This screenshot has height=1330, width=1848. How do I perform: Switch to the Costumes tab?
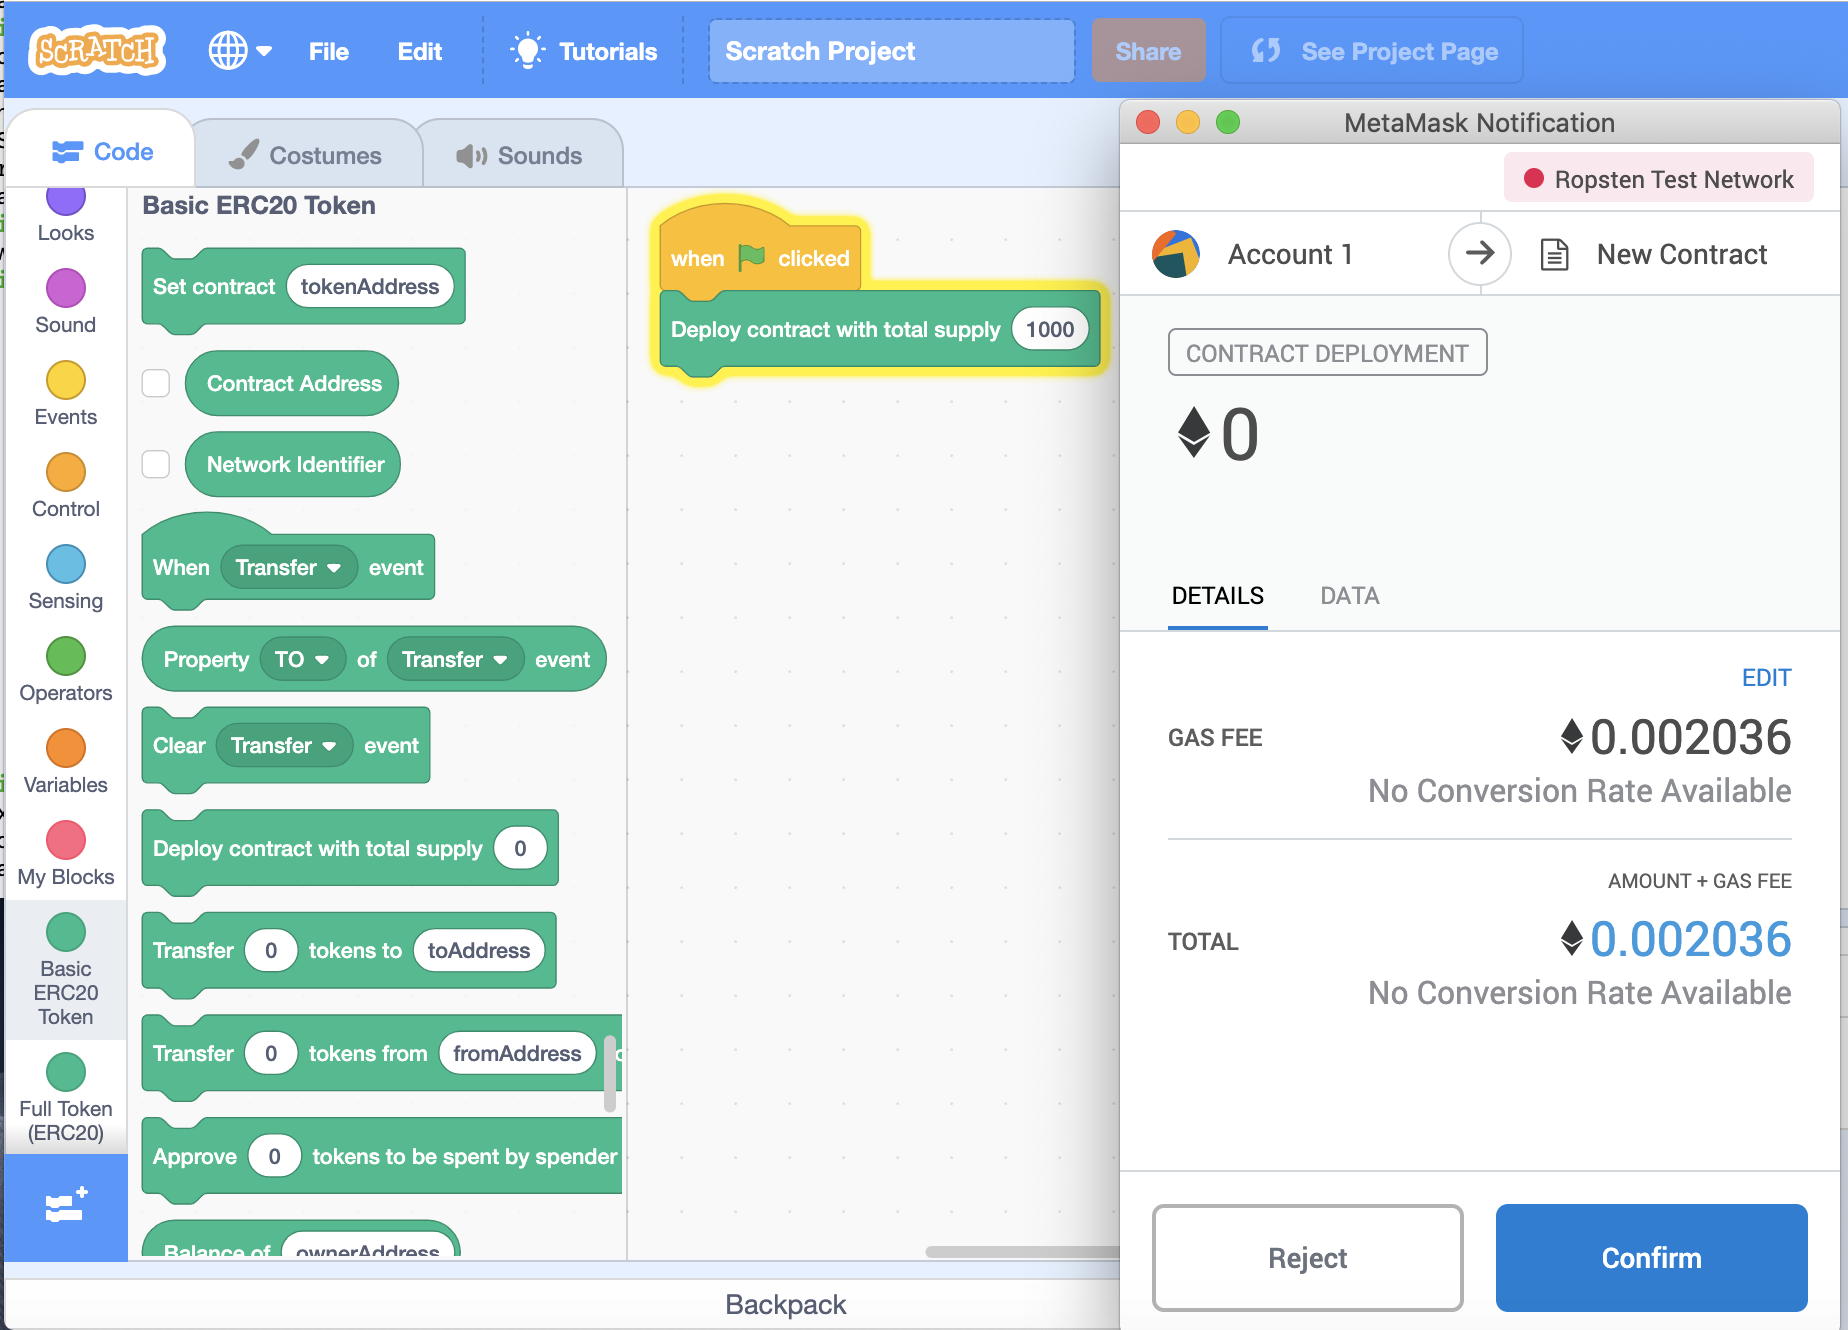point(306,155)
